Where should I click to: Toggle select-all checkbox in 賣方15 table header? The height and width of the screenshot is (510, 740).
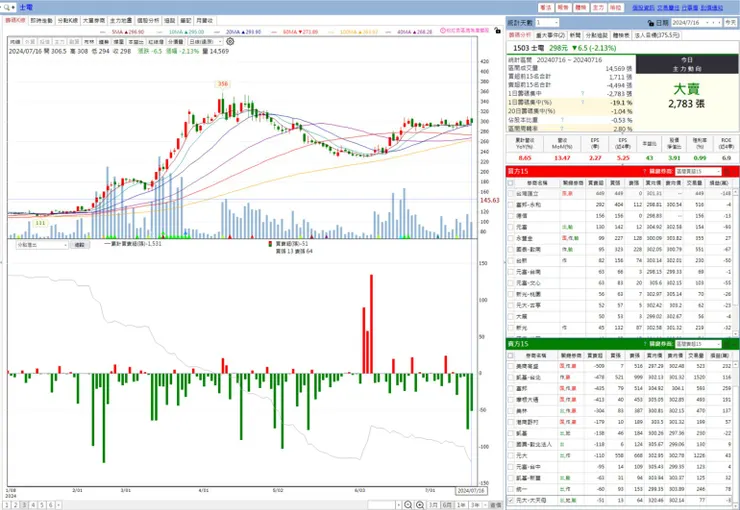pyautogui.click(x=511, y=355)
